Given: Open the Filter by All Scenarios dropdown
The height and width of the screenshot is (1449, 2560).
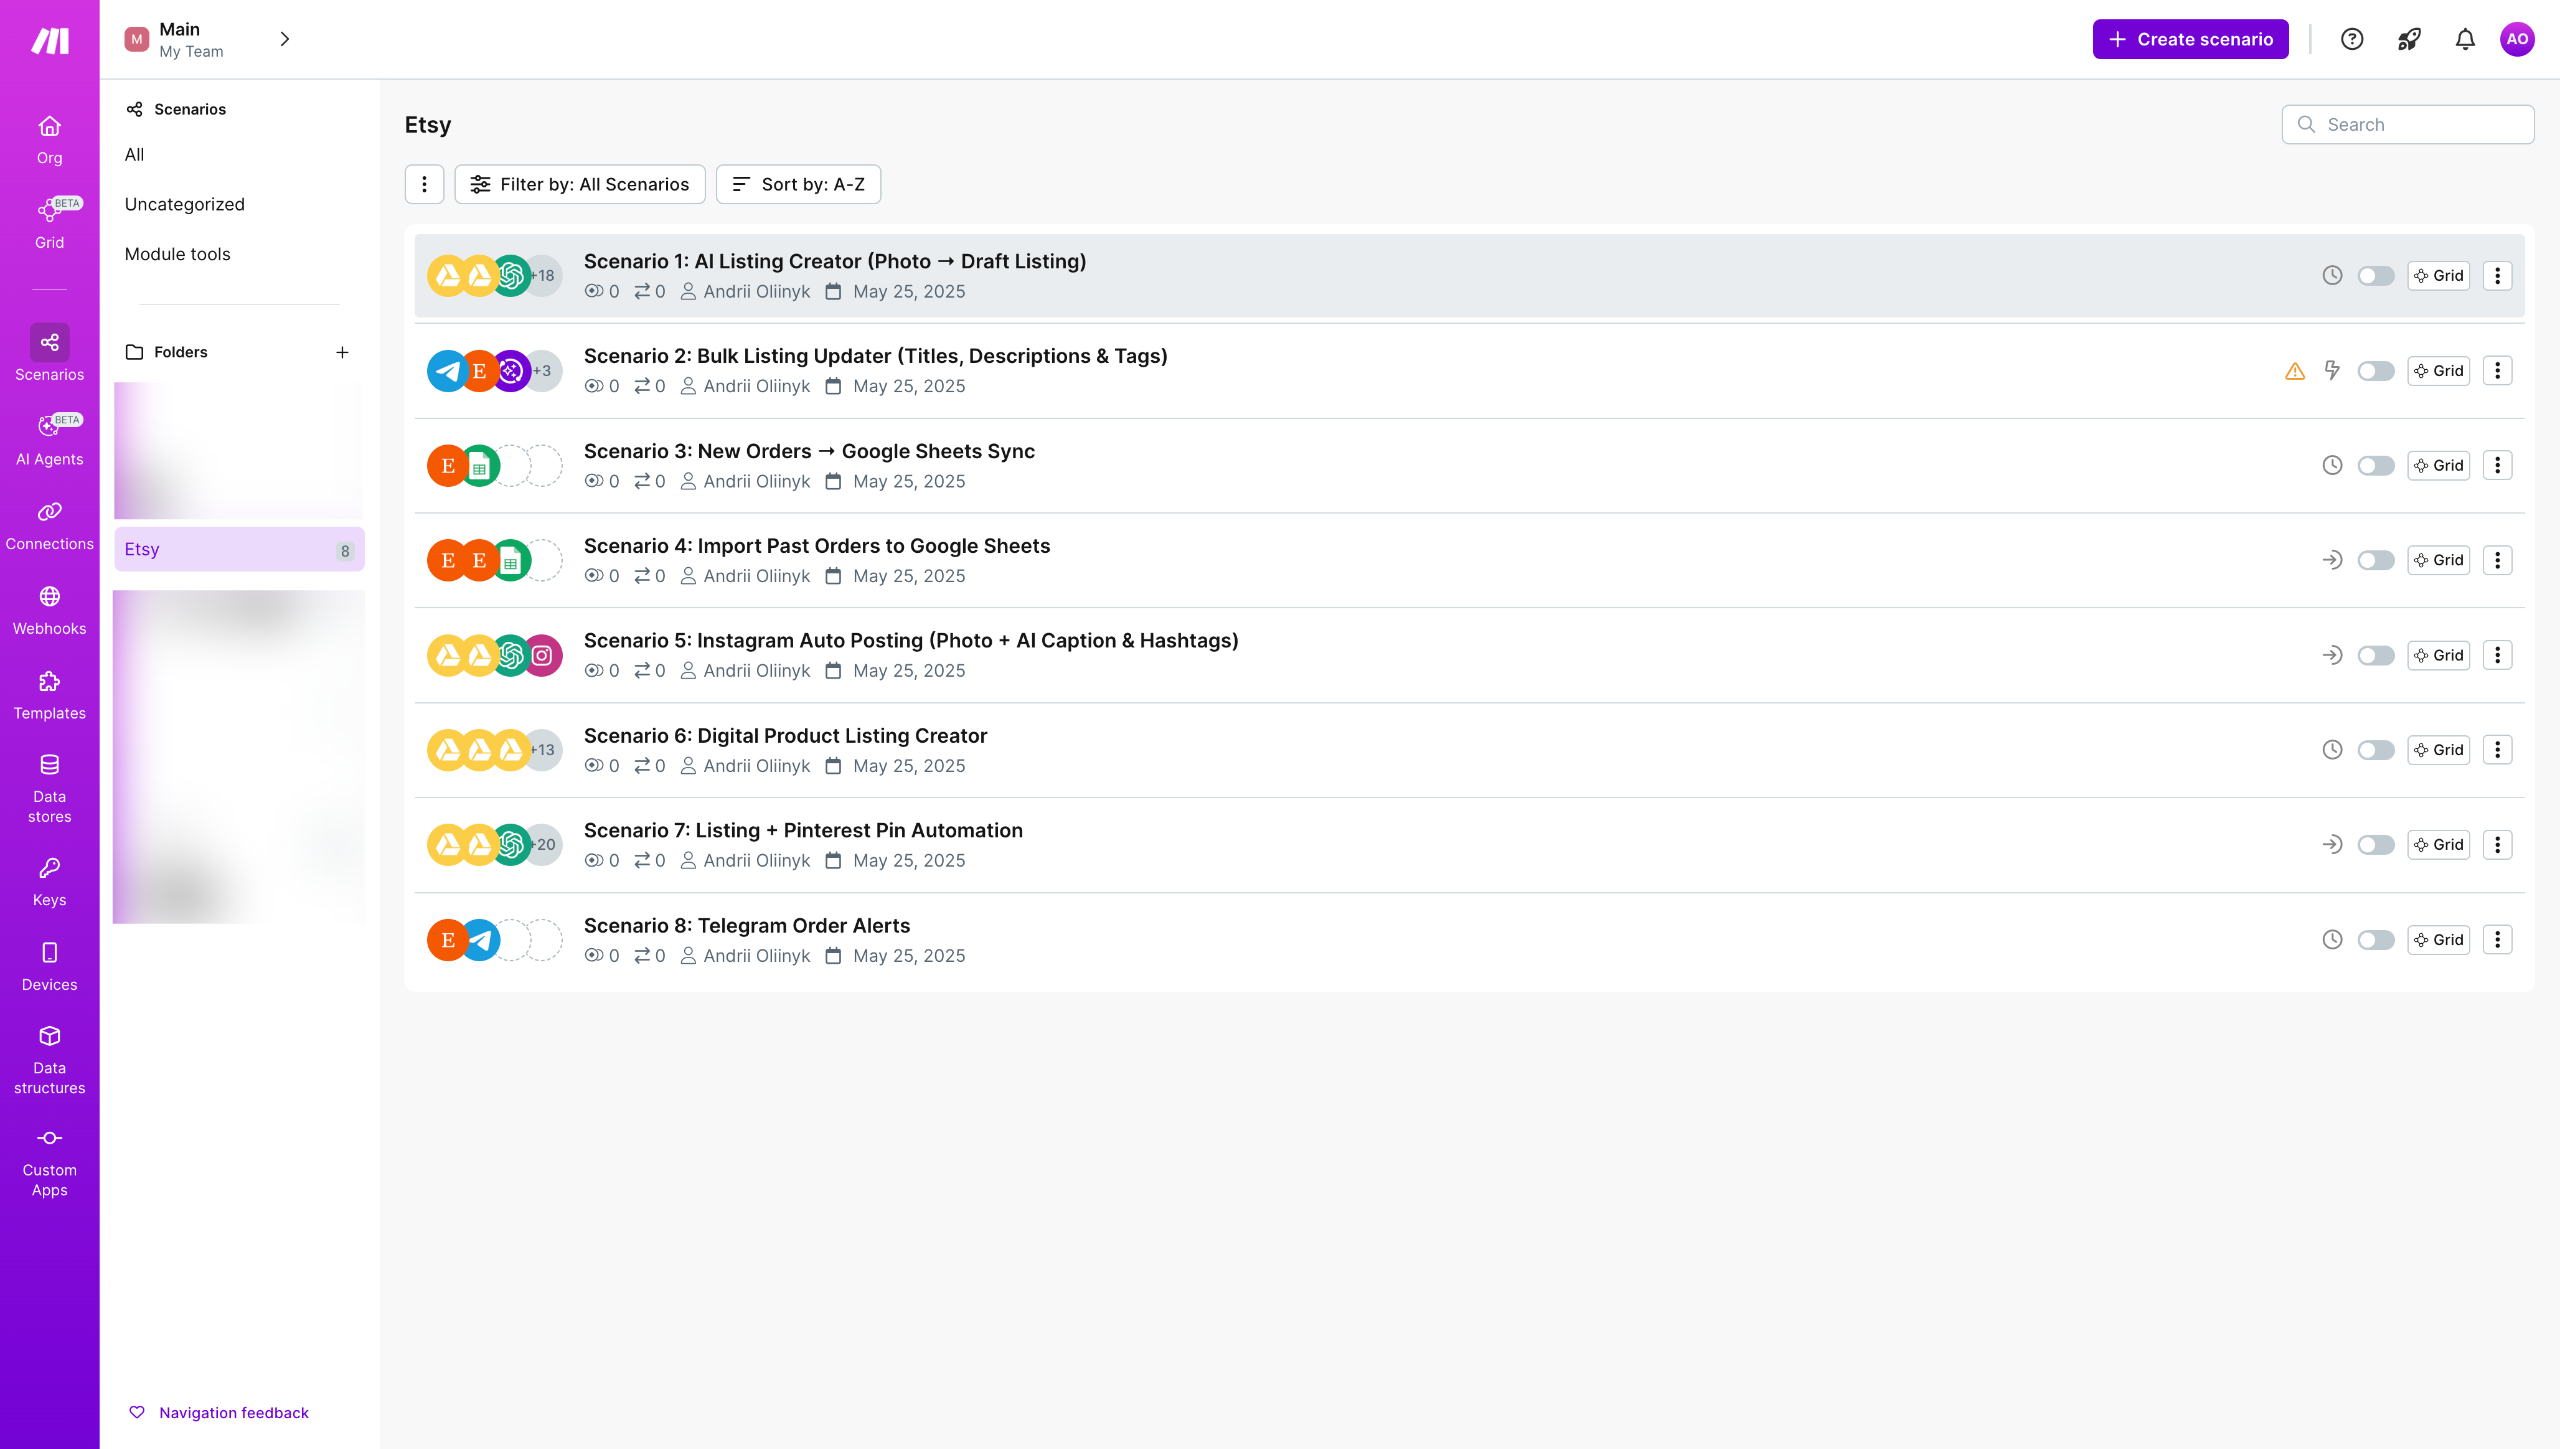Looking at the screenshot, I should (x=579, y=184).
